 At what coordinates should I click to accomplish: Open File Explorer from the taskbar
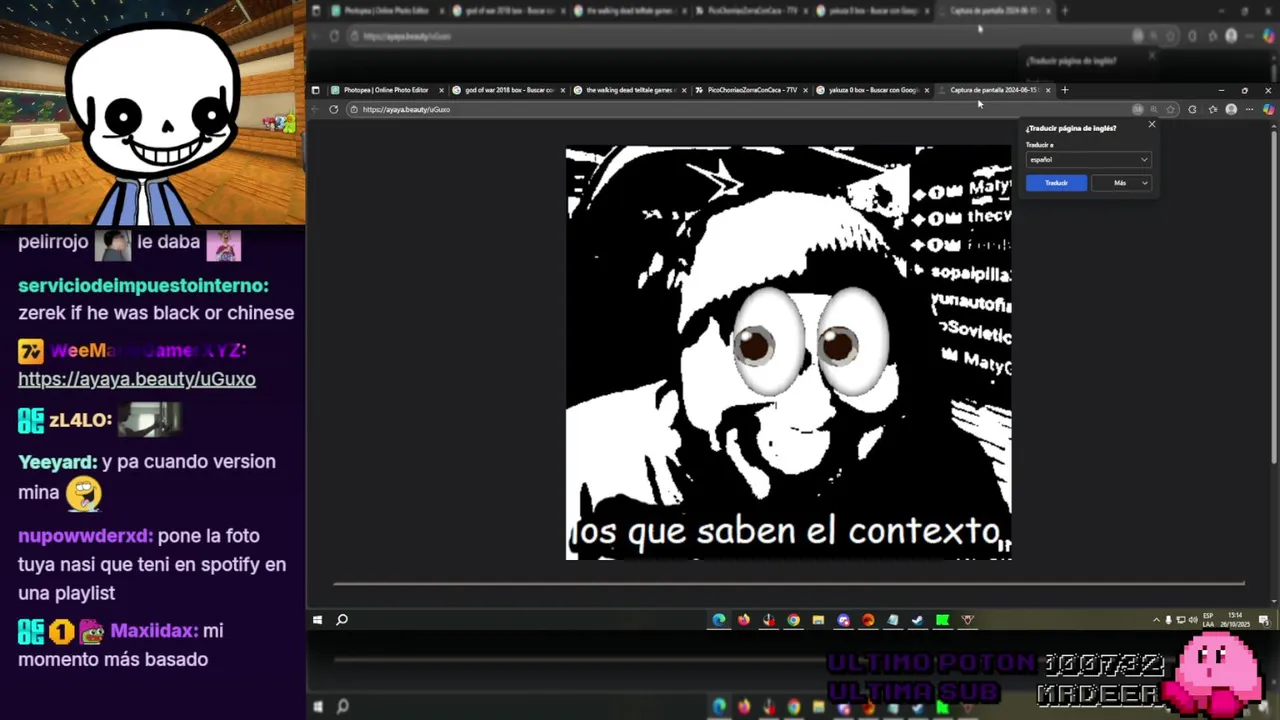[818, 620]
